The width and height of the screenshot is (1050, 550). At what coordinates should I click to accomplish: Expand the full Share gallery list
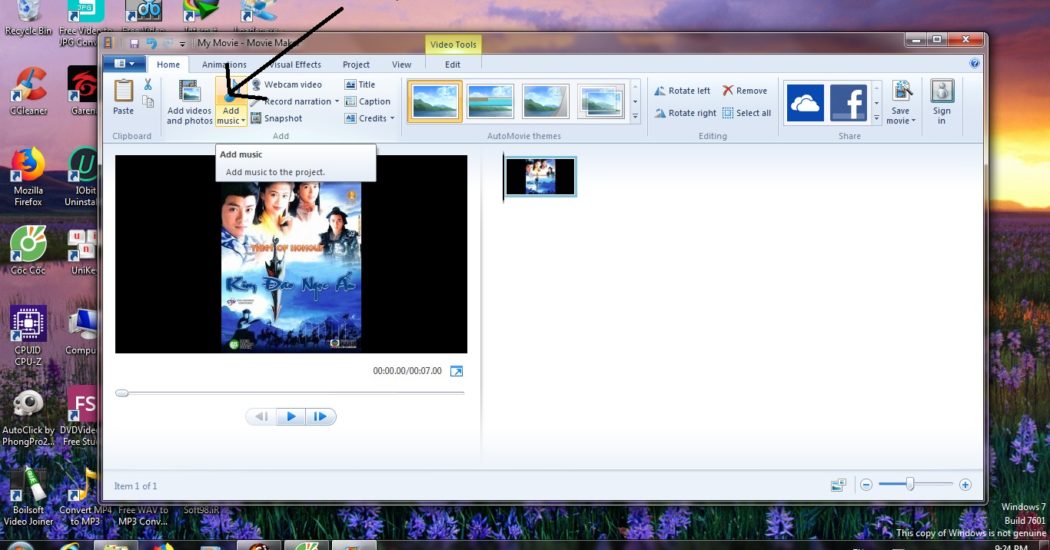pyautogui.click(x=877, y=117)
